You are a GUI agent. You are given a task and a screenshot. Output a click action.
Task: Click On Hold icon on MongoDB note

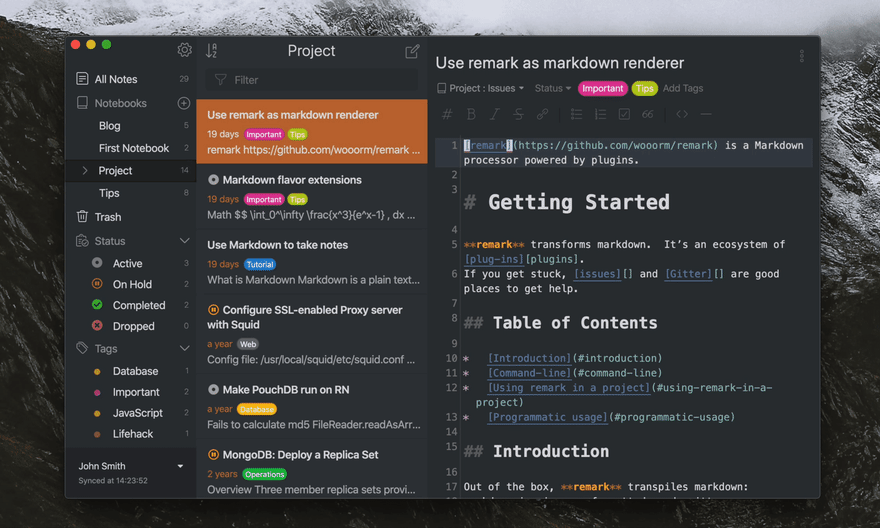(213, 454)
